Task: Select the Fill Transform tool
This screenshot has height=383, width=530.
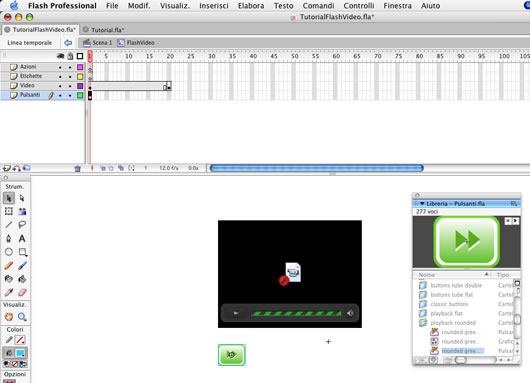Action: 22,212
